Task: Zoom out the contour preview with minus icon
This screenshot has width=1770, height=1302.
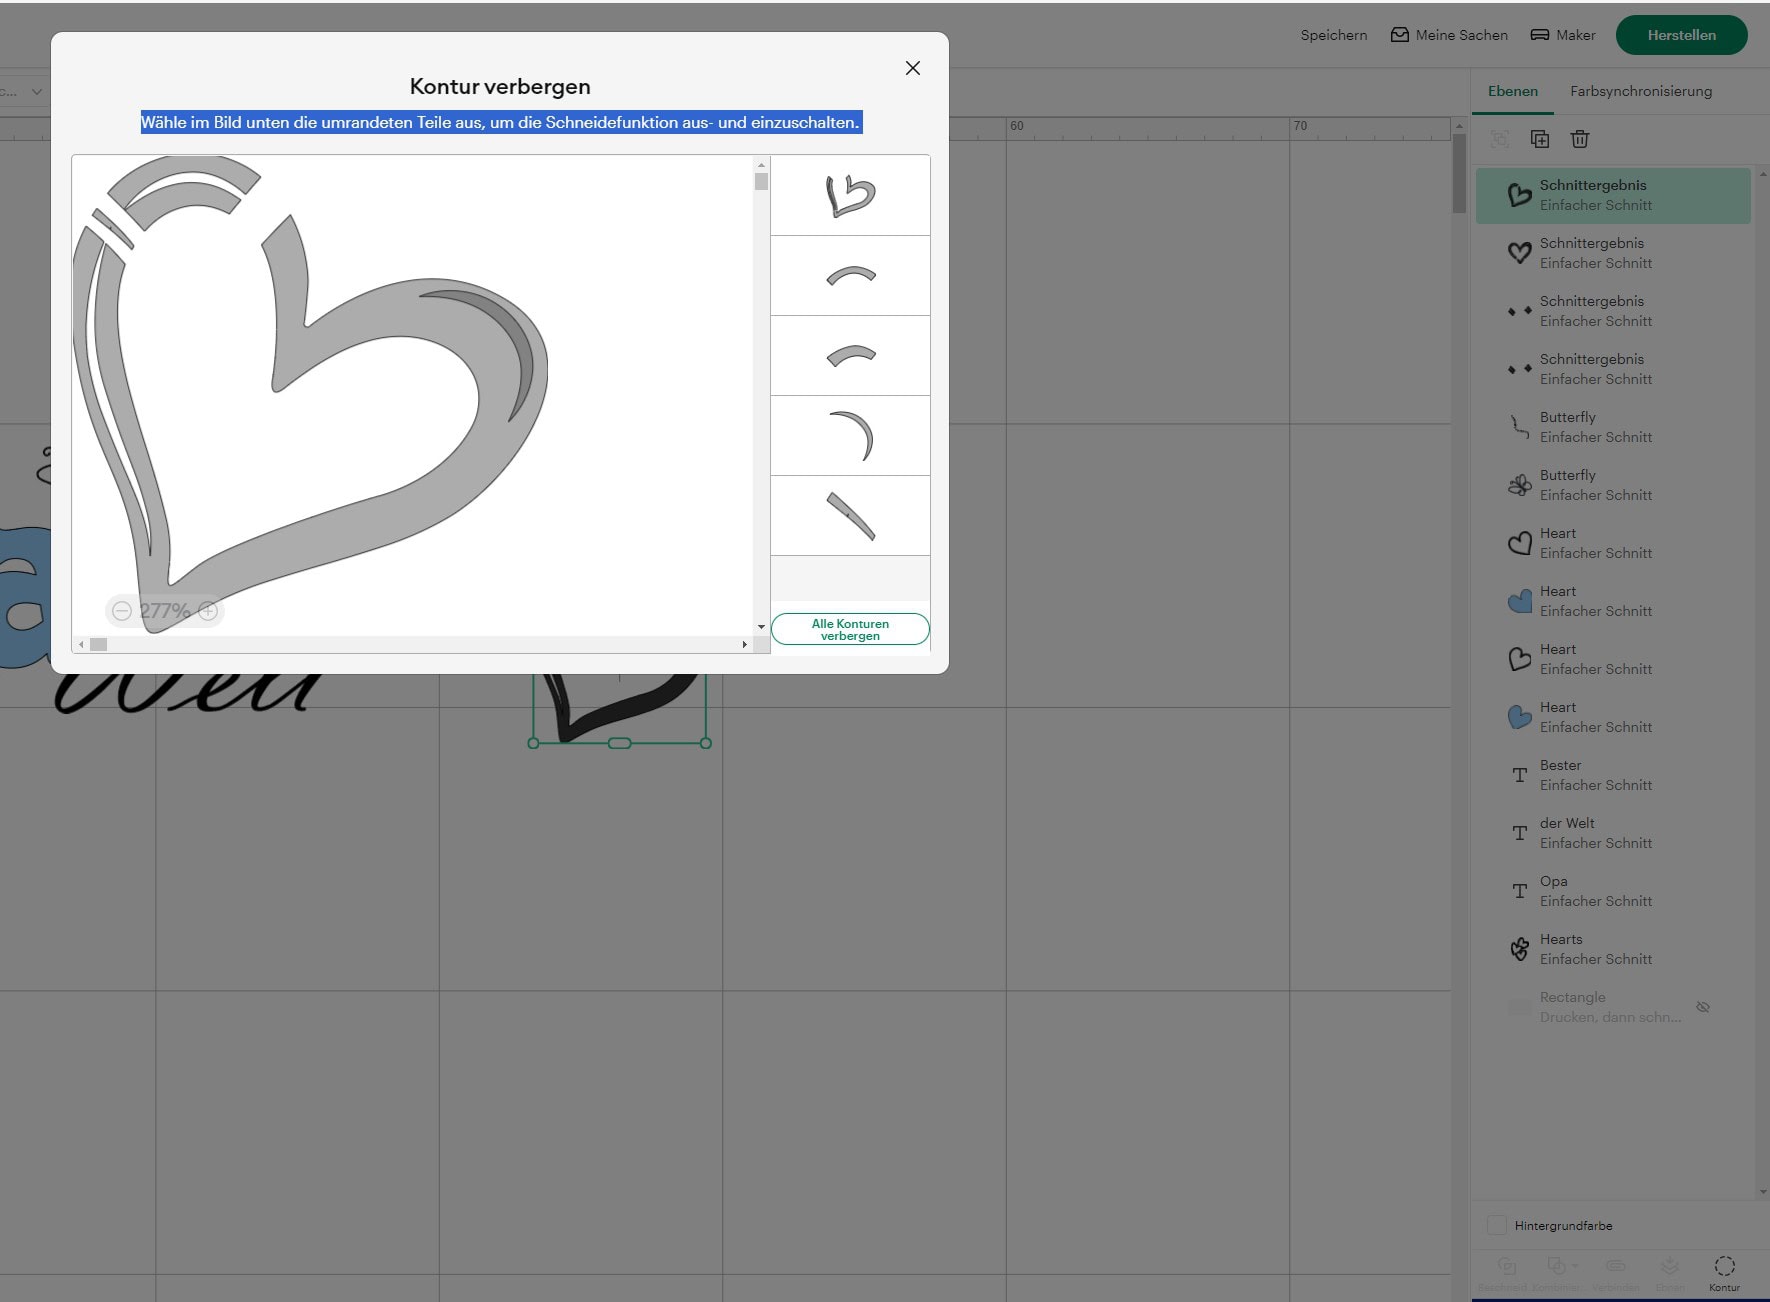Action: click(x=122, y=611)
